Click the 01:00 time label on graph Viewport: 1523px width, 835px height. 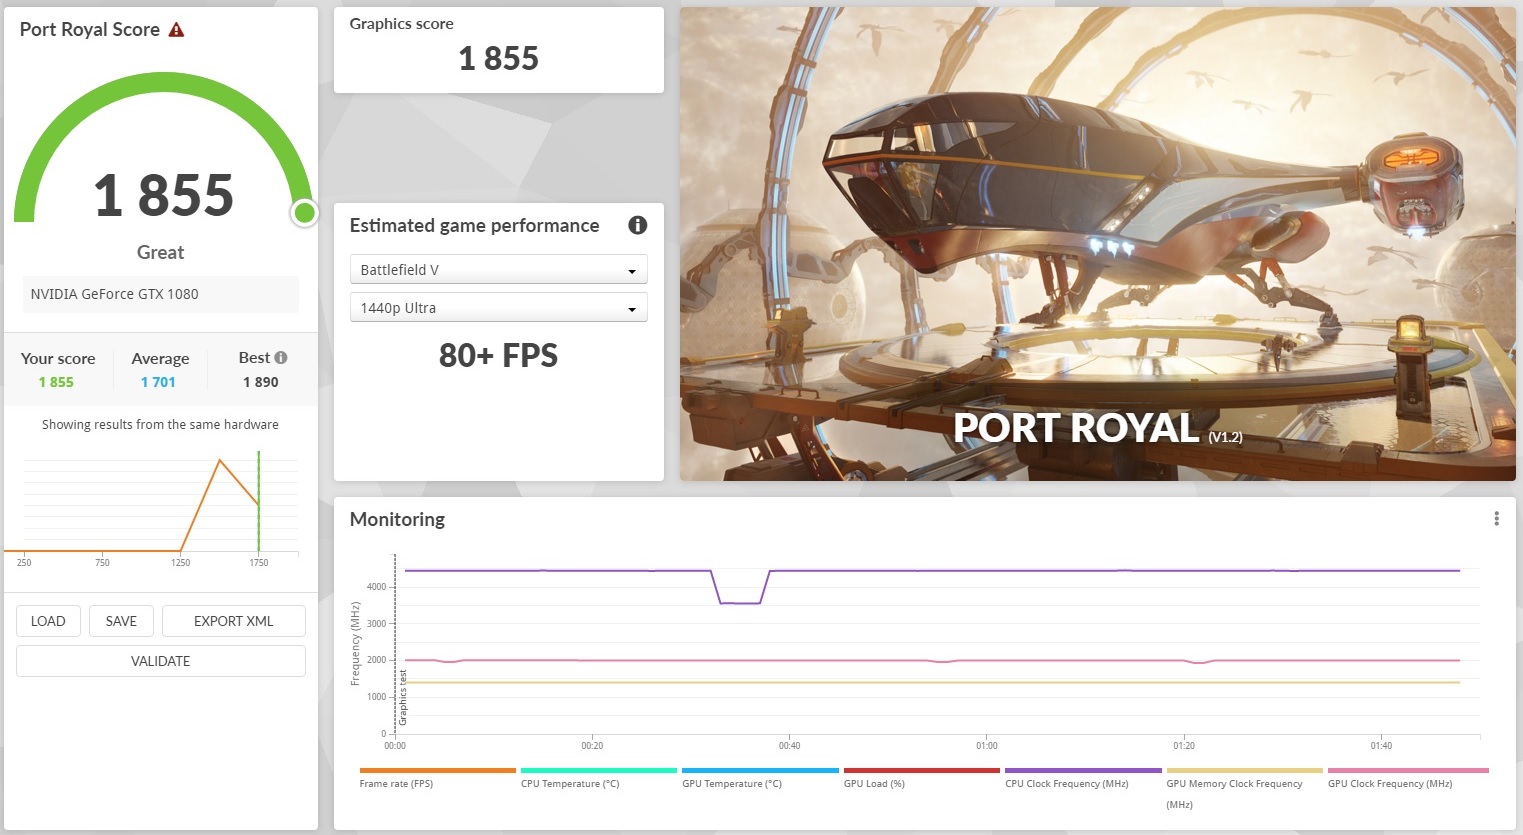click(987, 746)
